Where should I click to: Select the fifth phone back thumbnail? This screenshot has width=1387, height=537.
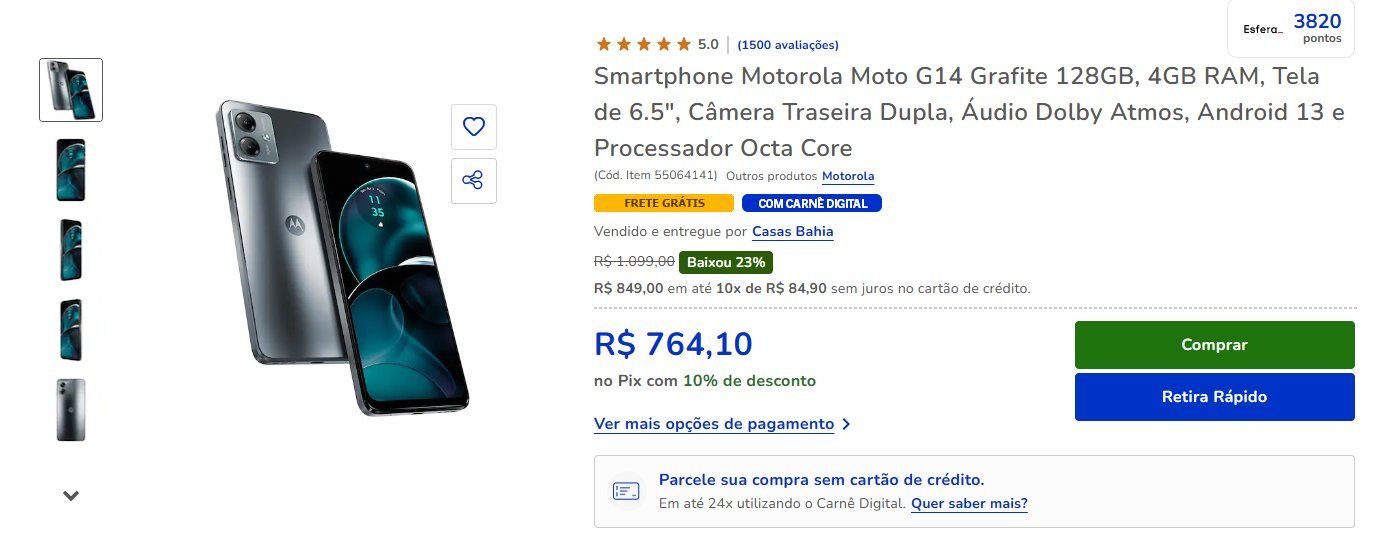(x=71, y=410)
